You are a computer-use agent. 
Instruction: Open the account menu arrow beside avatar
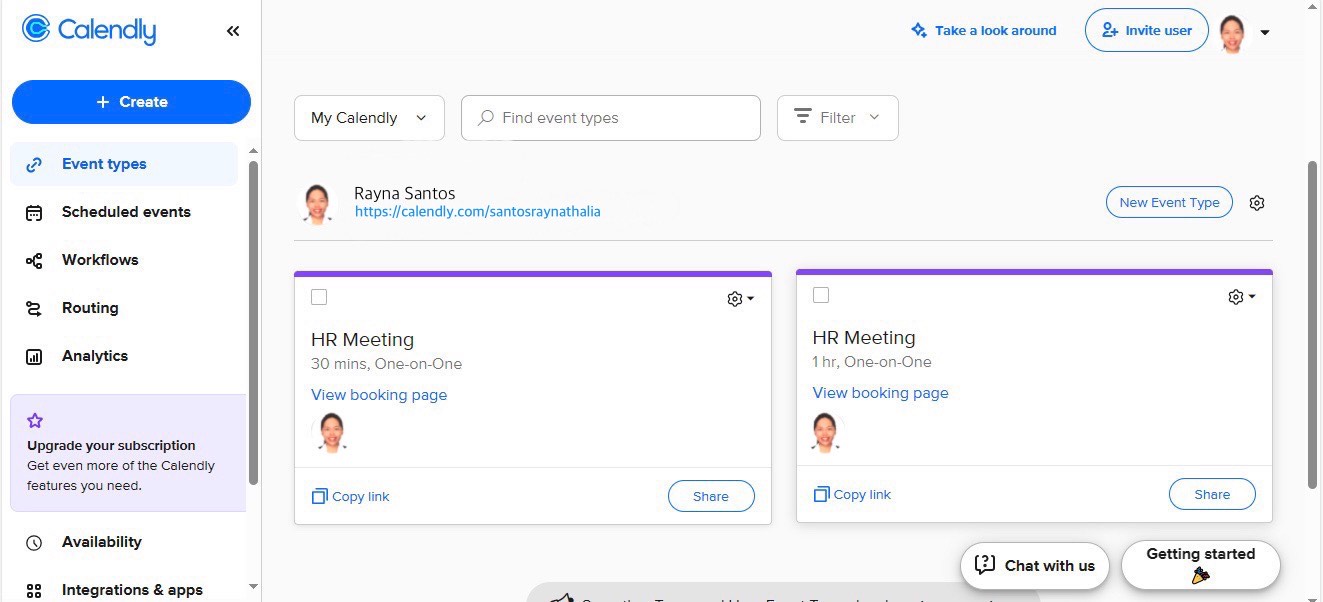pyautogui.click(x=1265, y=32)
